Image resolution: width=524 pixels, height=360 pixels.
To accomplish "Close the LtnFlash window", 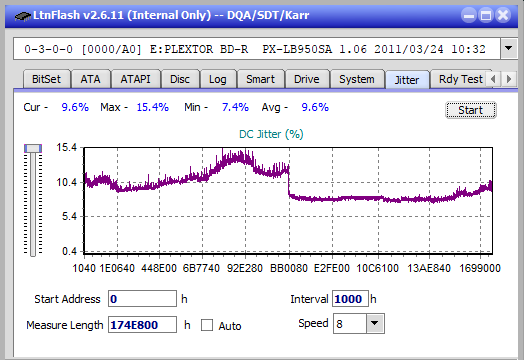I will coord(503,15).
